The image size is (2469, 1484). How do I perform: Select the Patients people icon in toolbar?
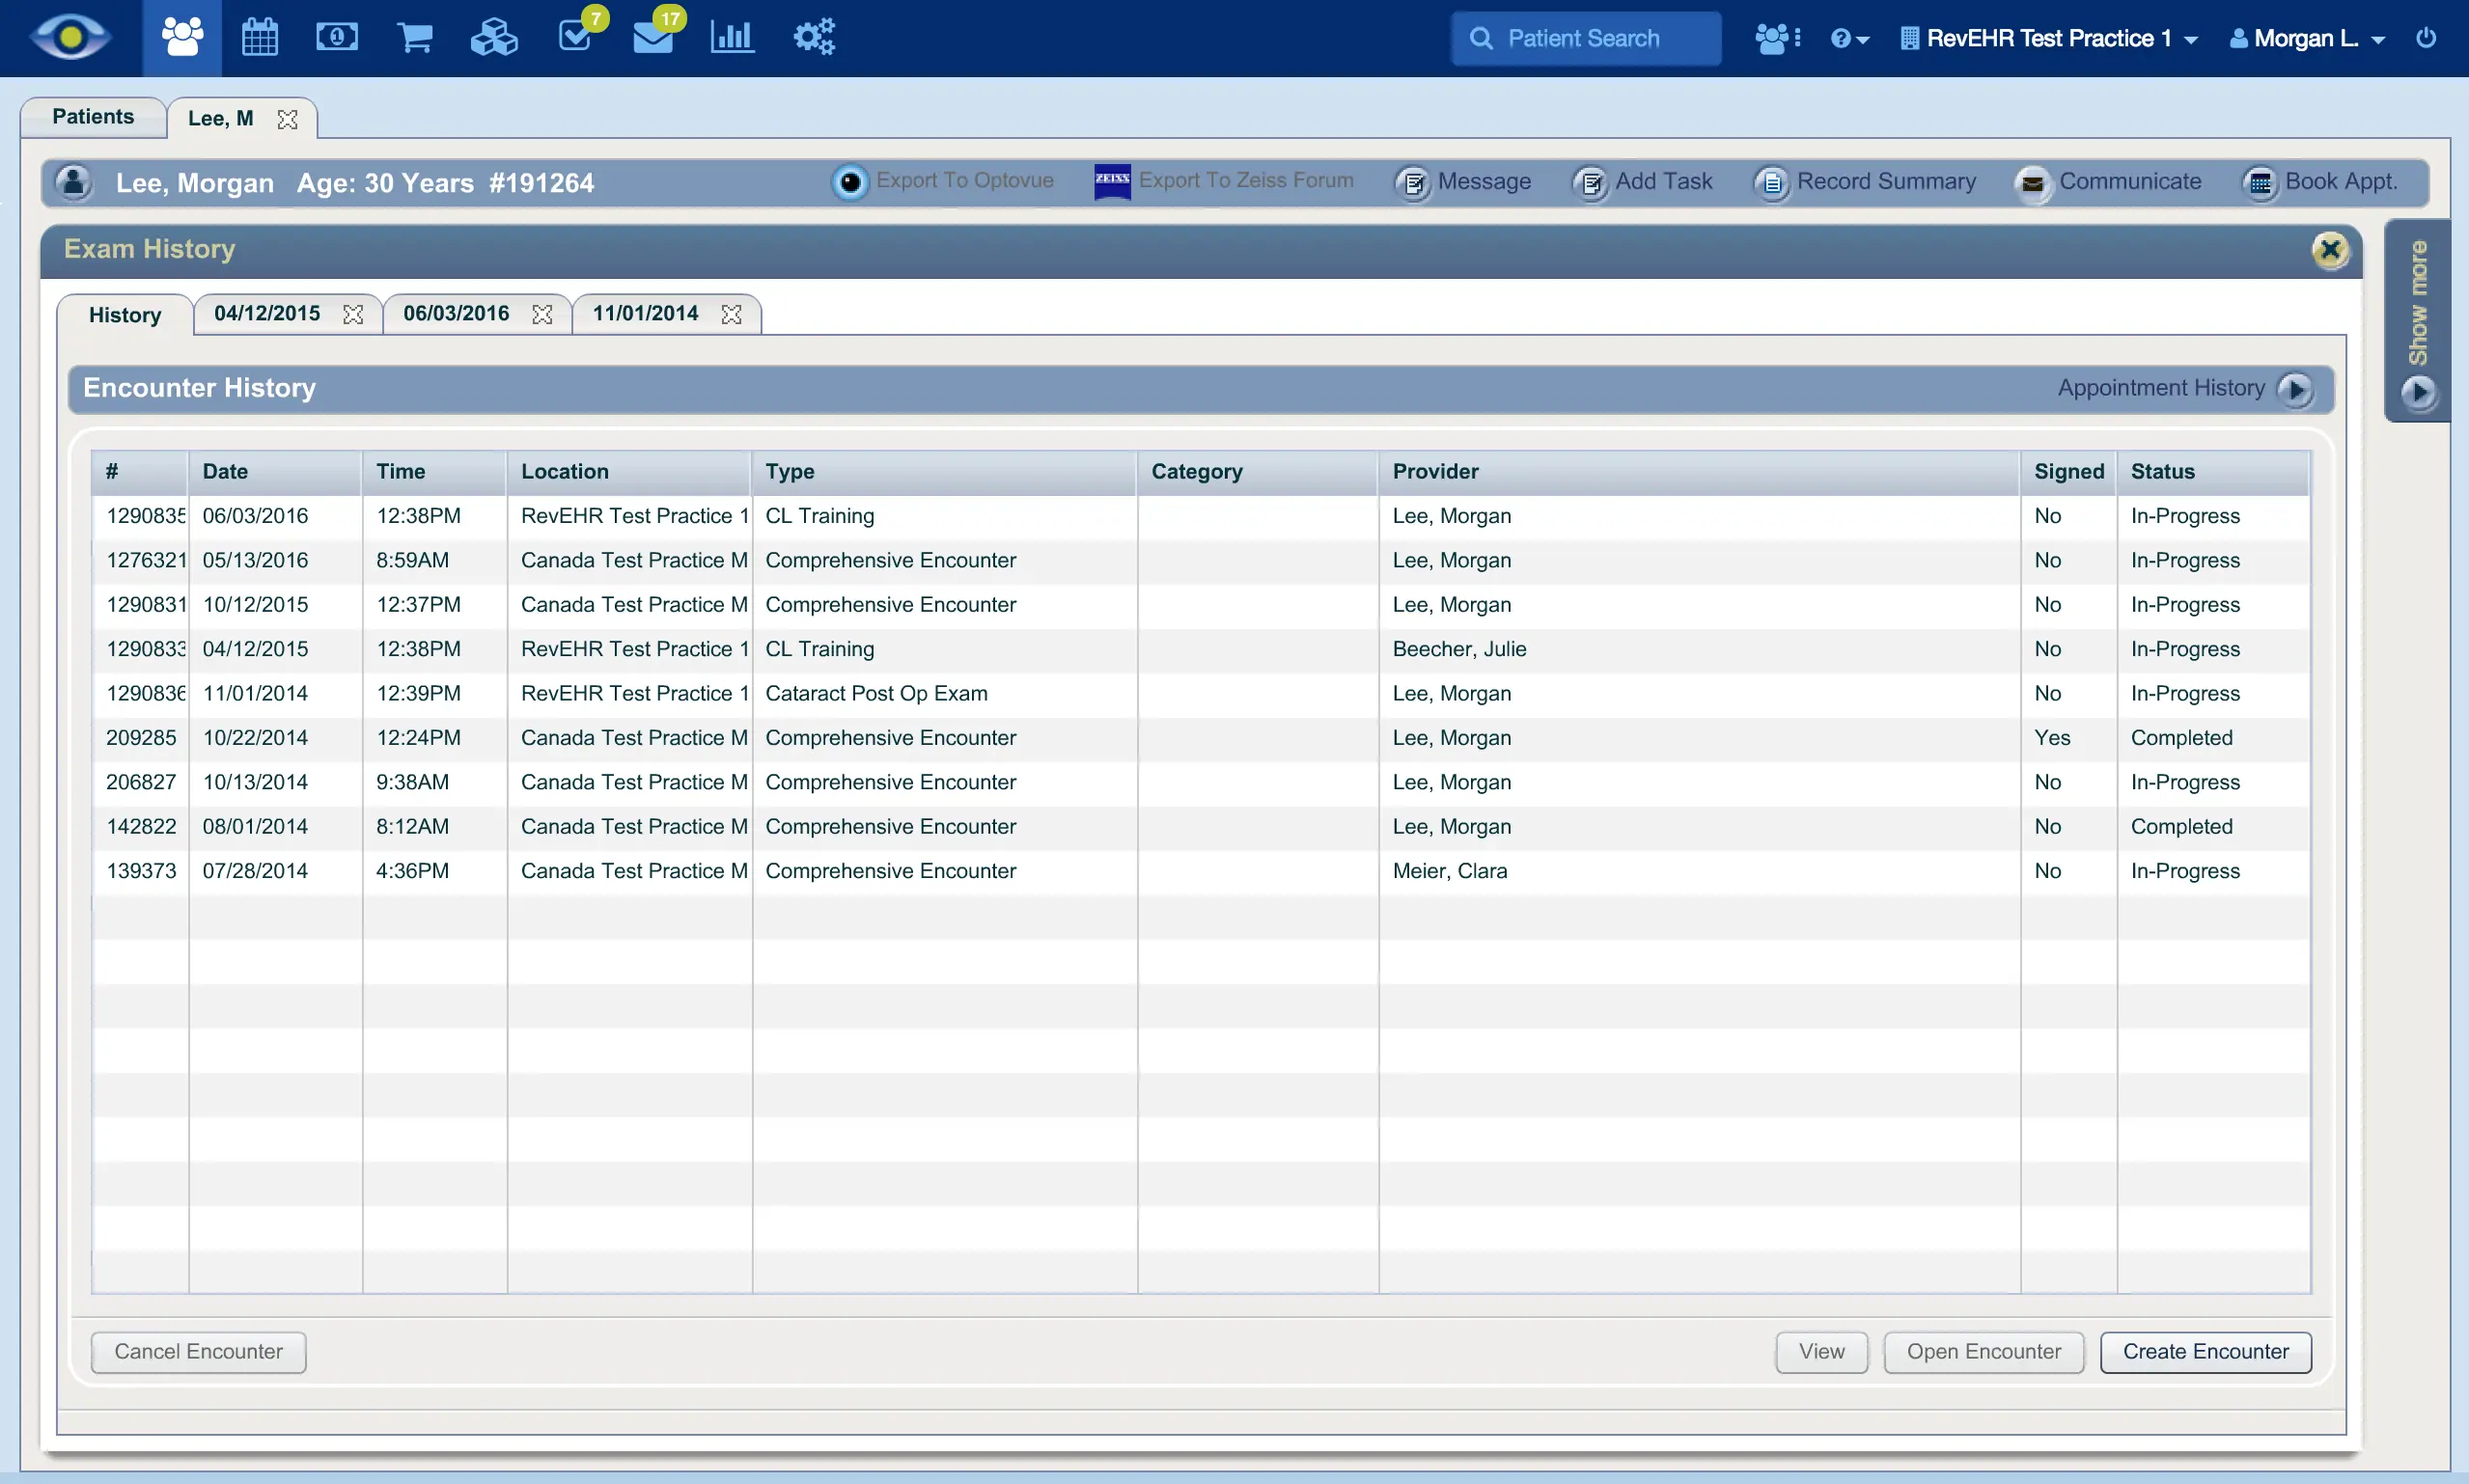pos(181,36)
